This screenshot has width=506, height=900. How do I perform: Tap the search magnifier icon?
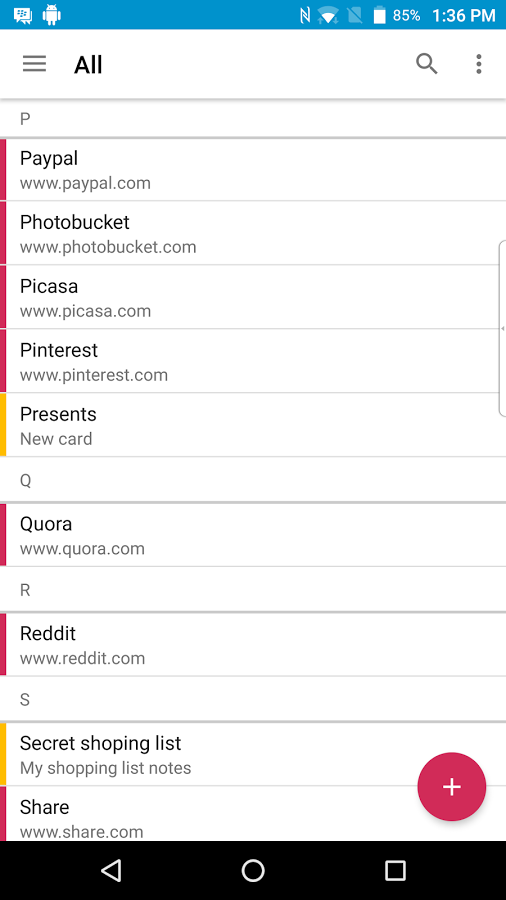tap(427, 64)
